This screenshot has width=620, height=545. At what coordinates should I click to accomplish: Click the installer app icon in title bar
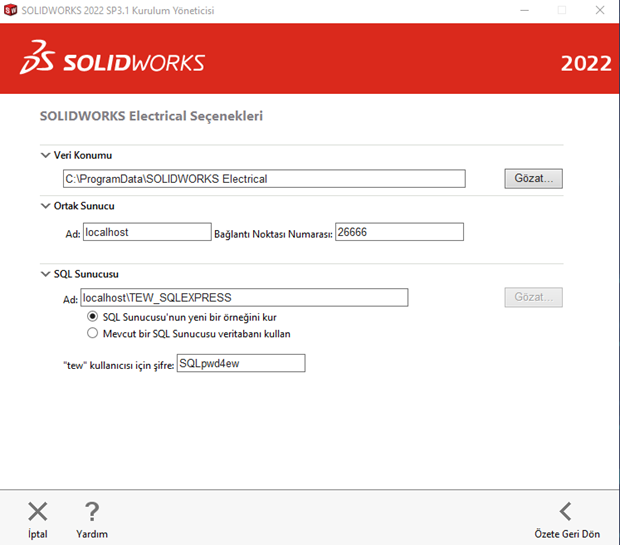(11, 10)
